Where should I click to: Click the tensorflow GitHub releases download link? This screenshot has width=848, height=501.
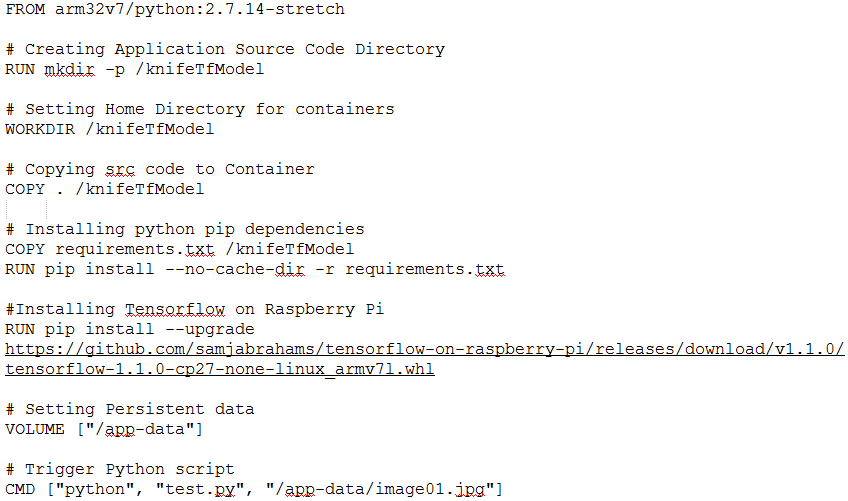pyautogui.click(x=425, y=350)
